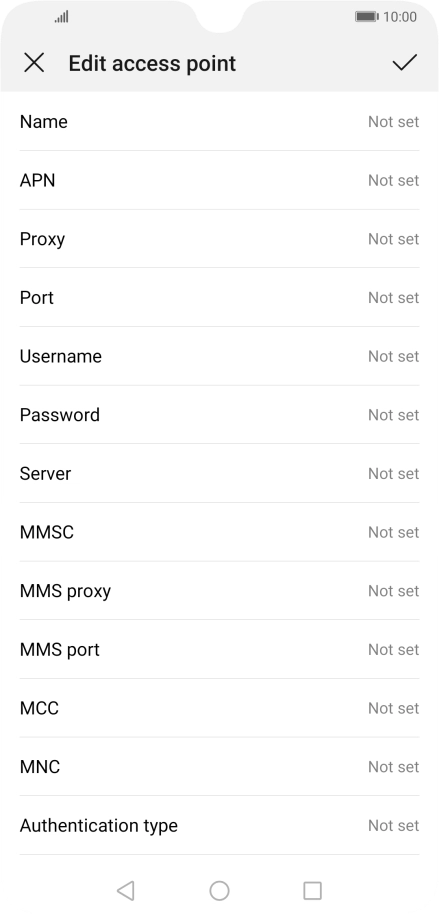Tap the signal strength icon

(x=62, y=16)
